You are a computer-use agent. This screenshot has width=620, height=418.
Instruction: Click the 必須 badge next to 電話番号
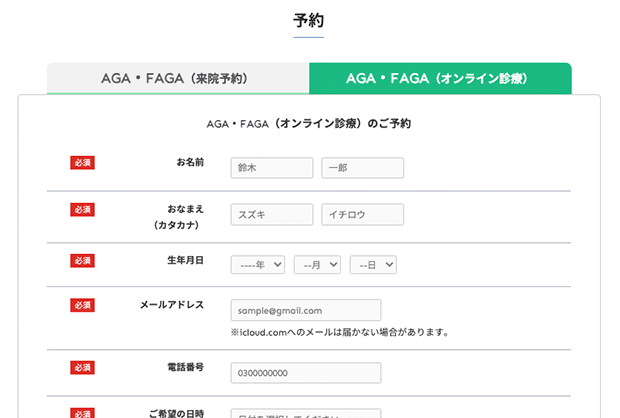[82, 367]
